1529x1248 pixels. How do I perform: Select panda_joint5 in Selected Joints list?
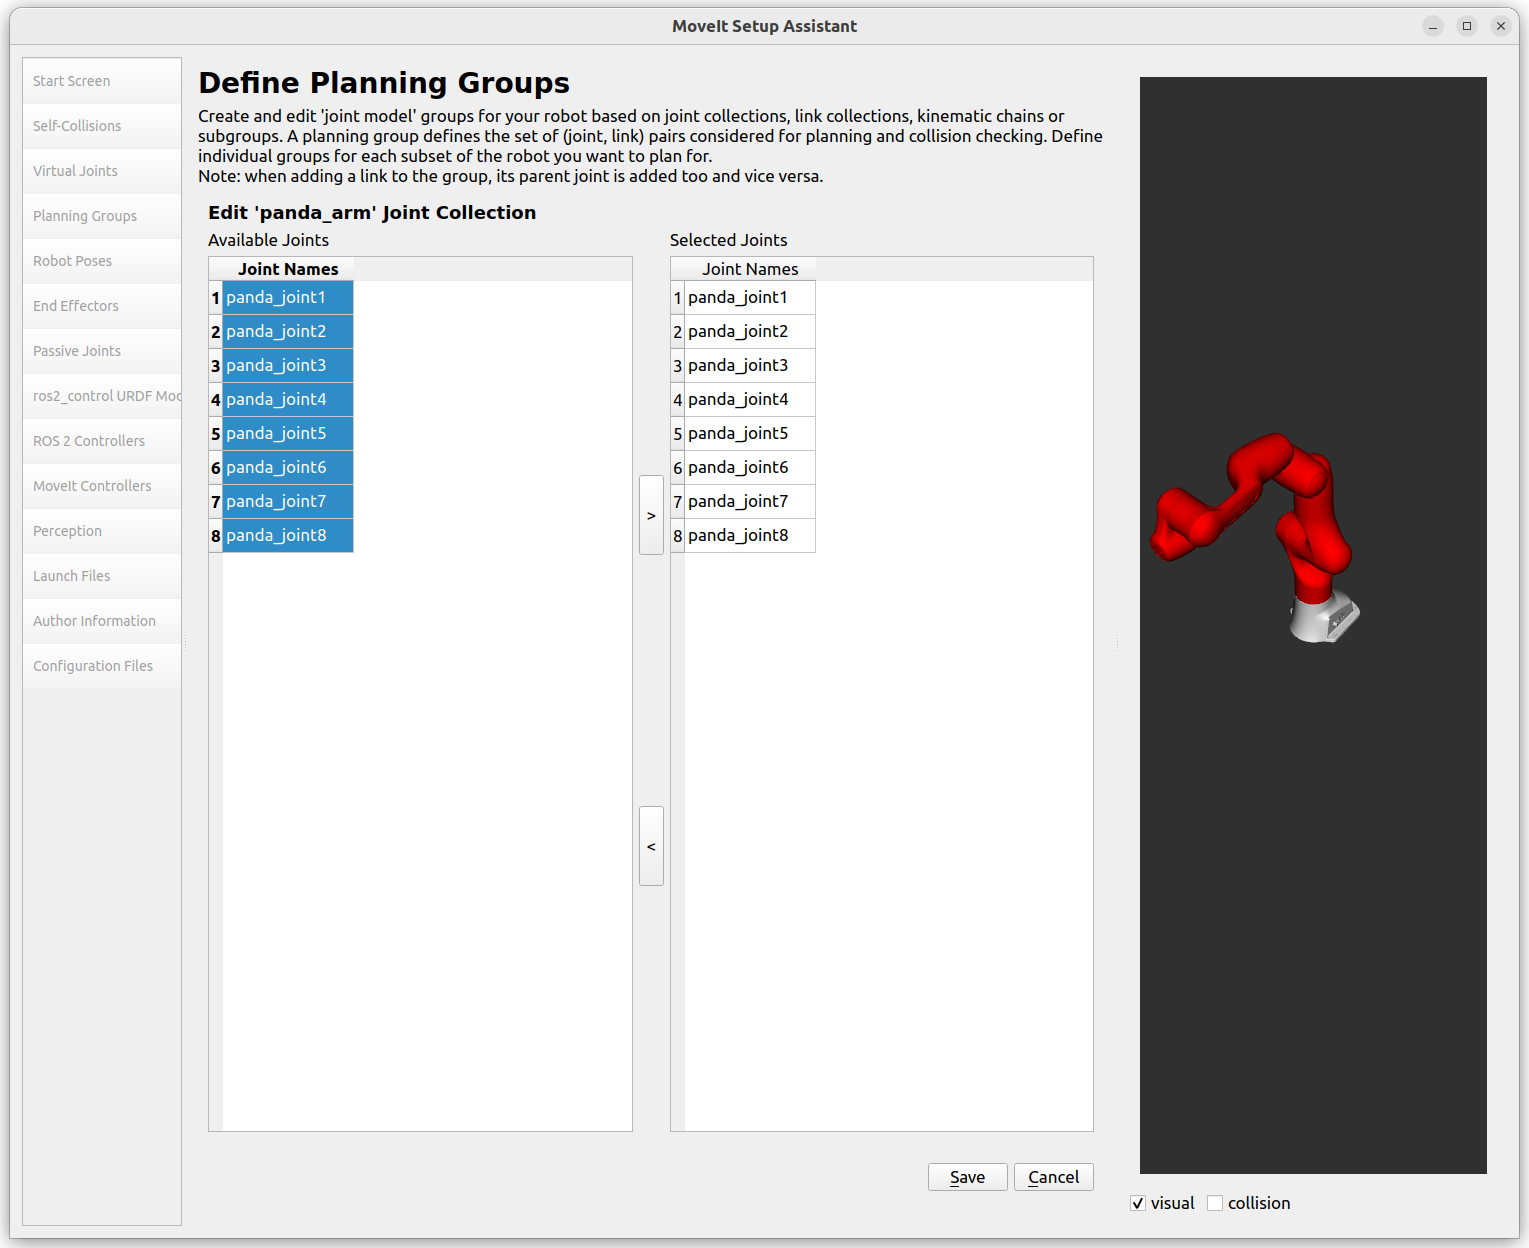(738, 433)
